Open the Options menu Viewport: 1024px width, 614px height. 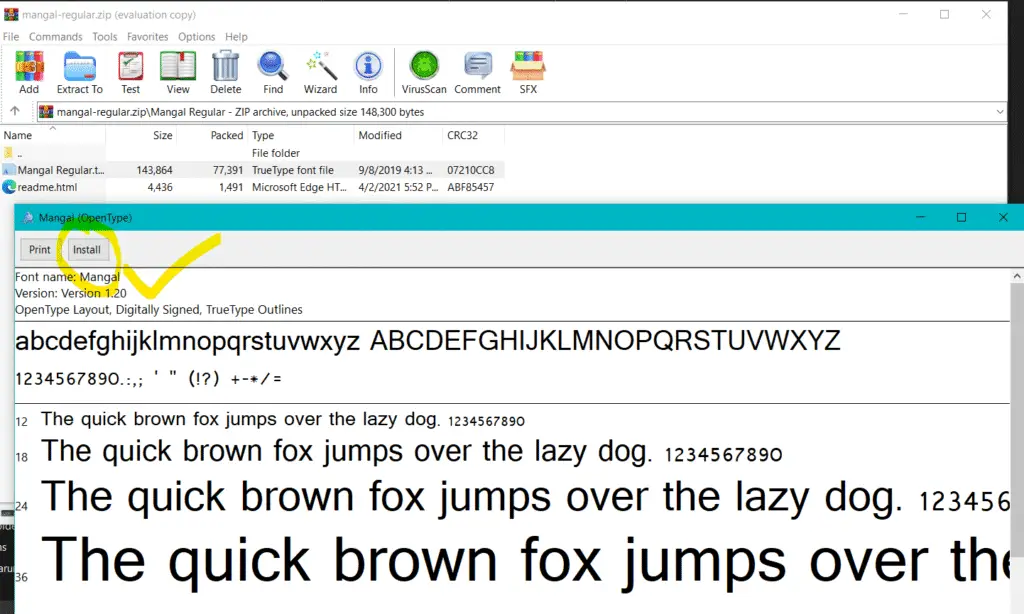[x=197, y=37]
